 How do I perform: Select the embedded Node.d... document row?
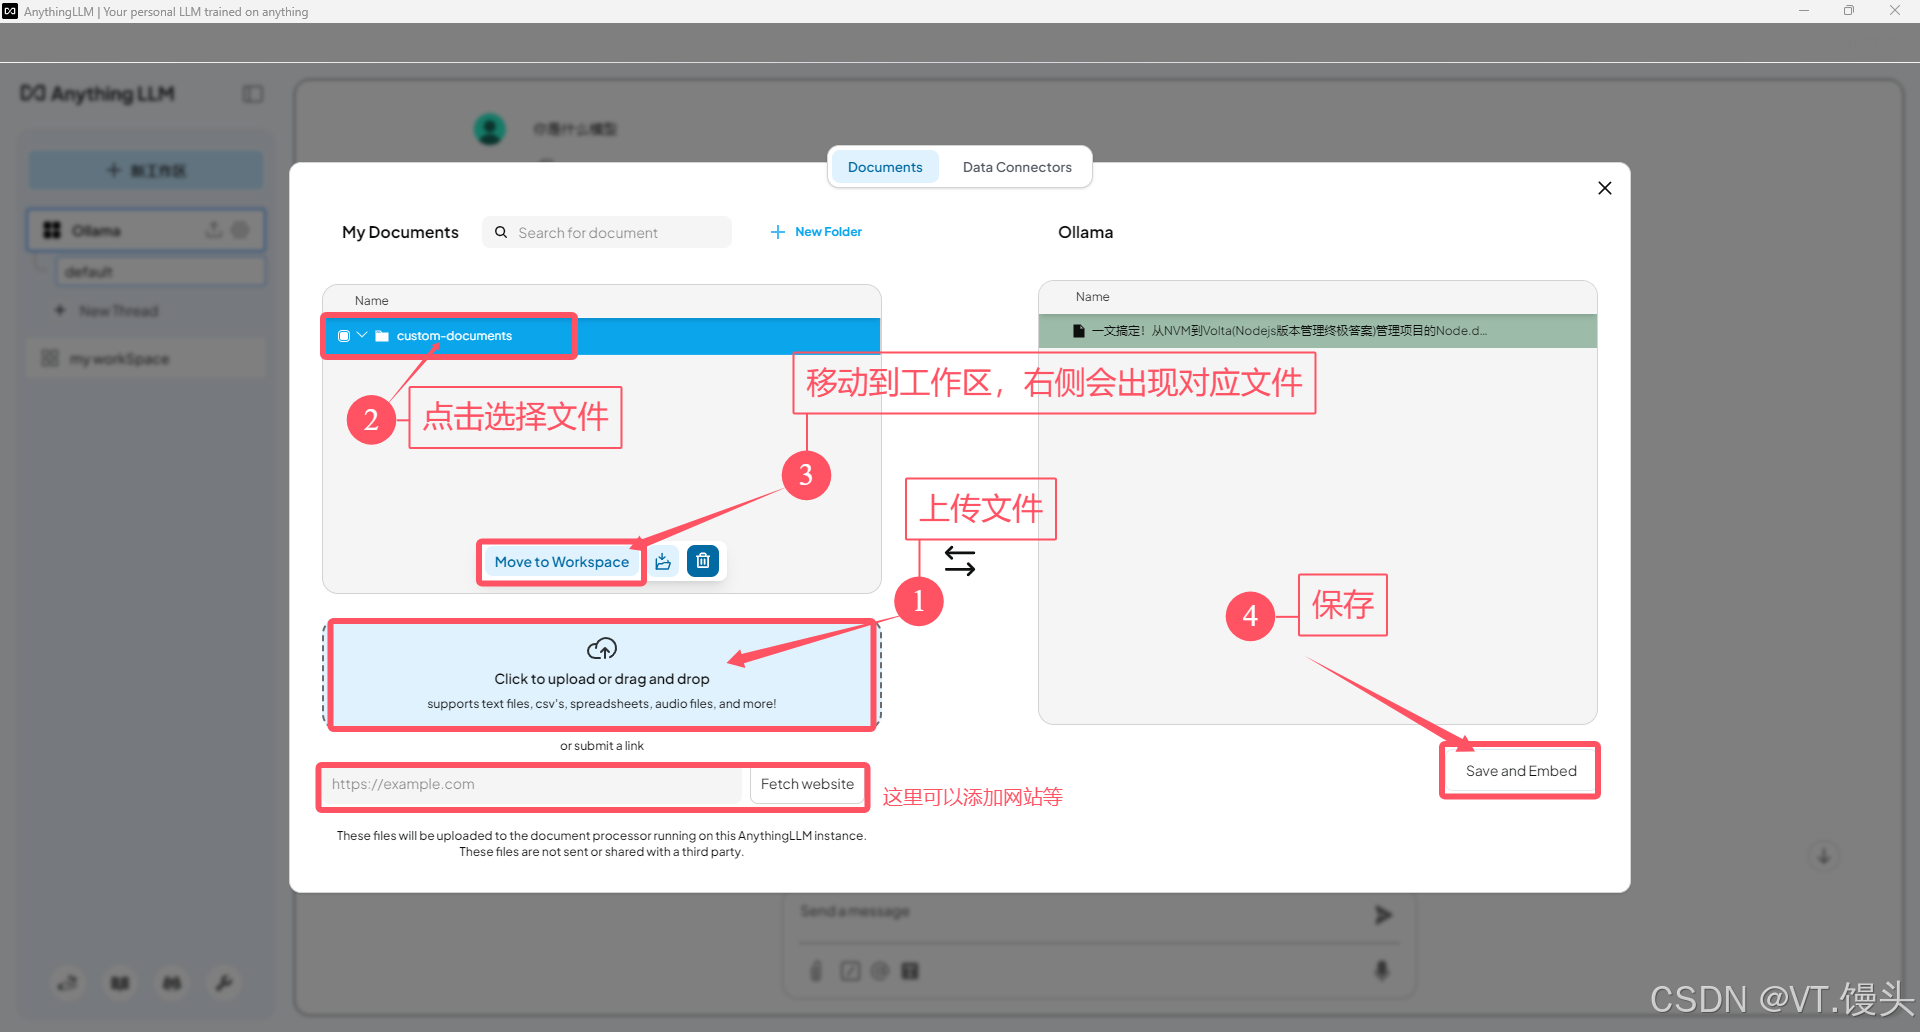pos(1317,331)
